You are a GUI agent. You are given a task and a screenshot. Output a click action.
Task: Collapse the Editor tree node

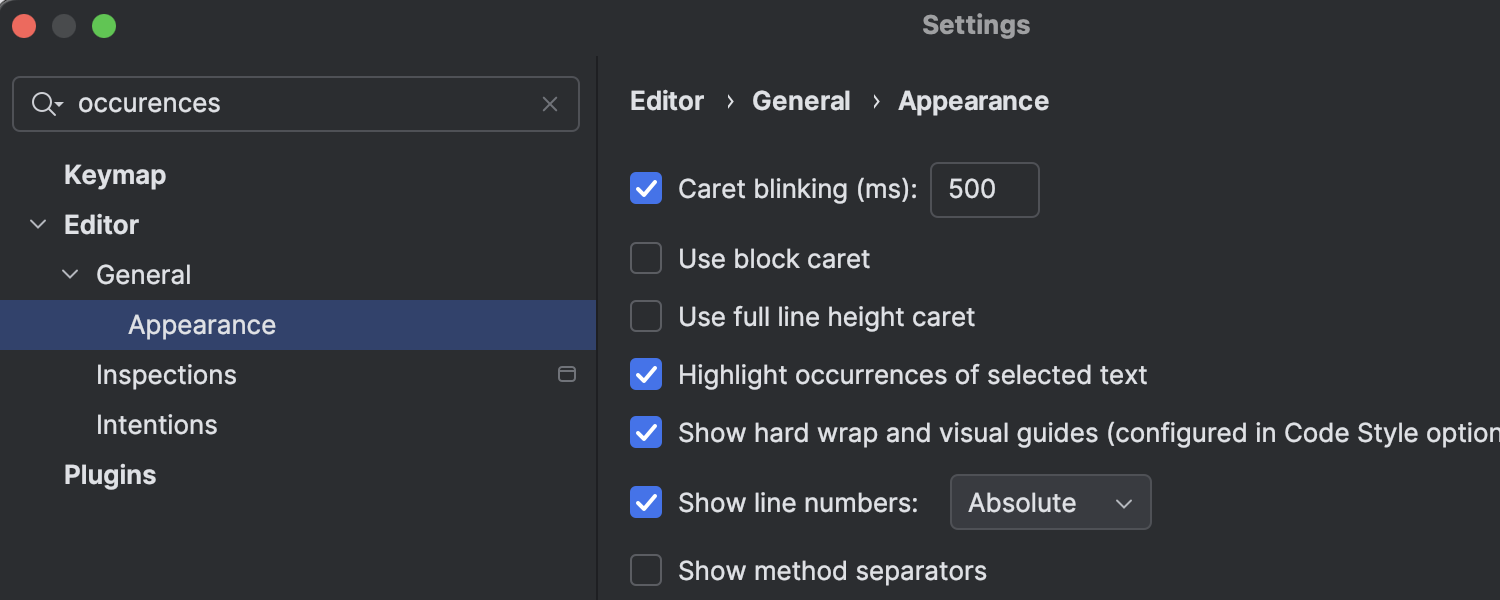[x=38, y=225]
